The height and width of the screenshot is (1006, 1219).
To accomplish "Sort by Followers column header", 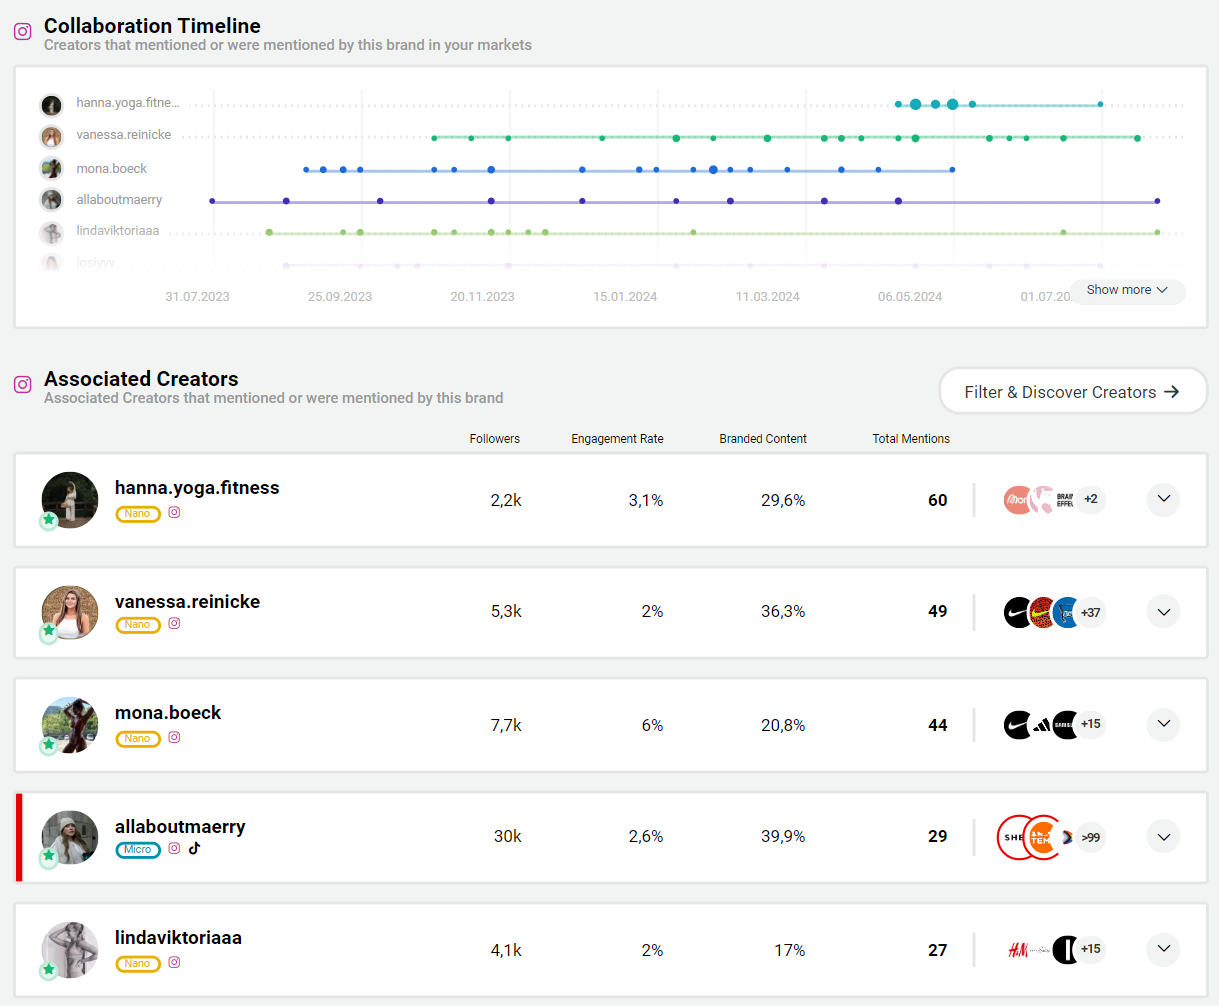I will 494,439.
